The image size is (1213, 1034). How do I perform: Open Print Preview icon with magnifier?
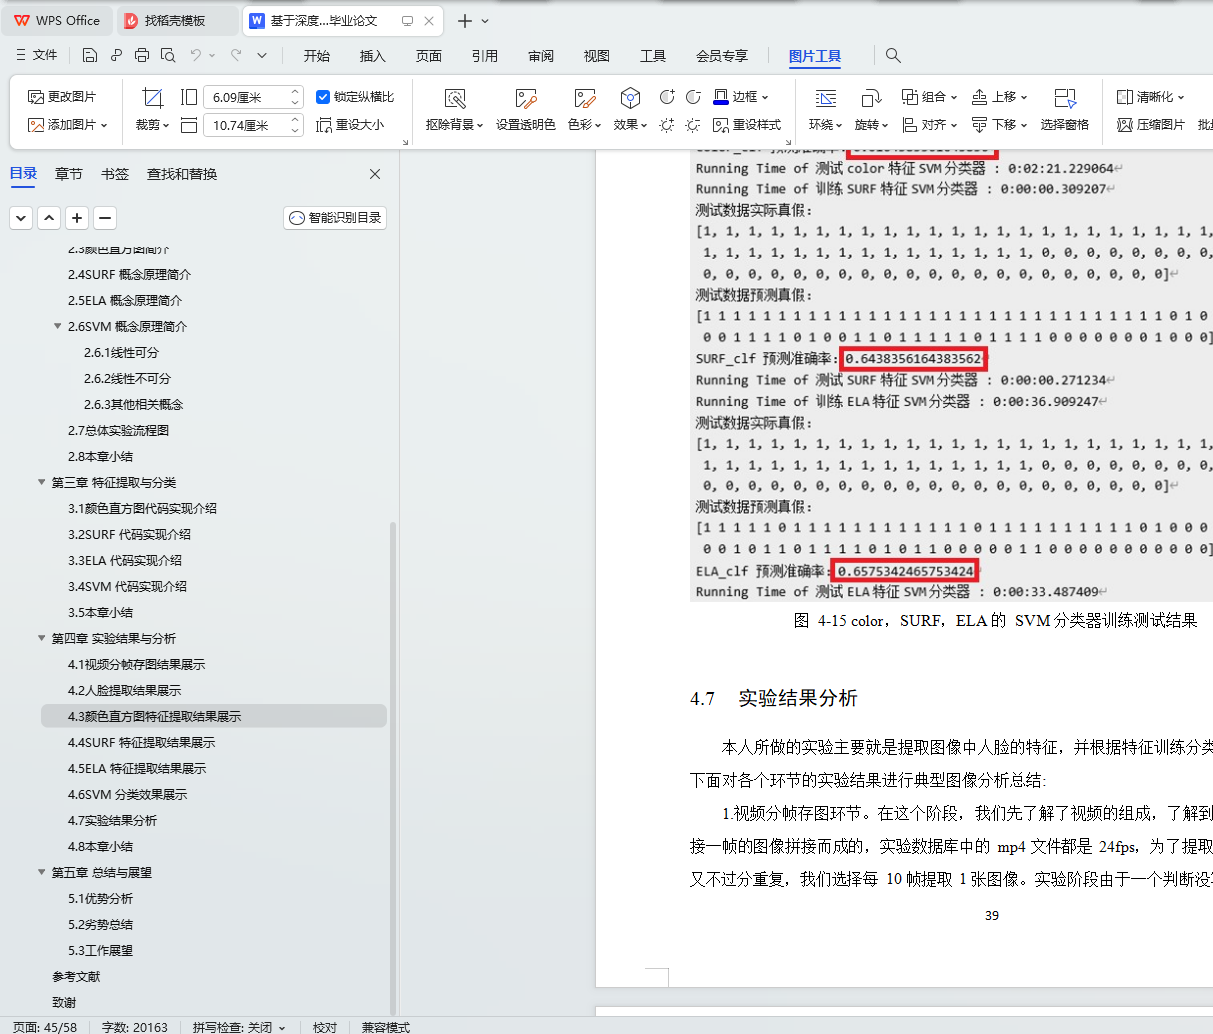[x=168, y=56]
